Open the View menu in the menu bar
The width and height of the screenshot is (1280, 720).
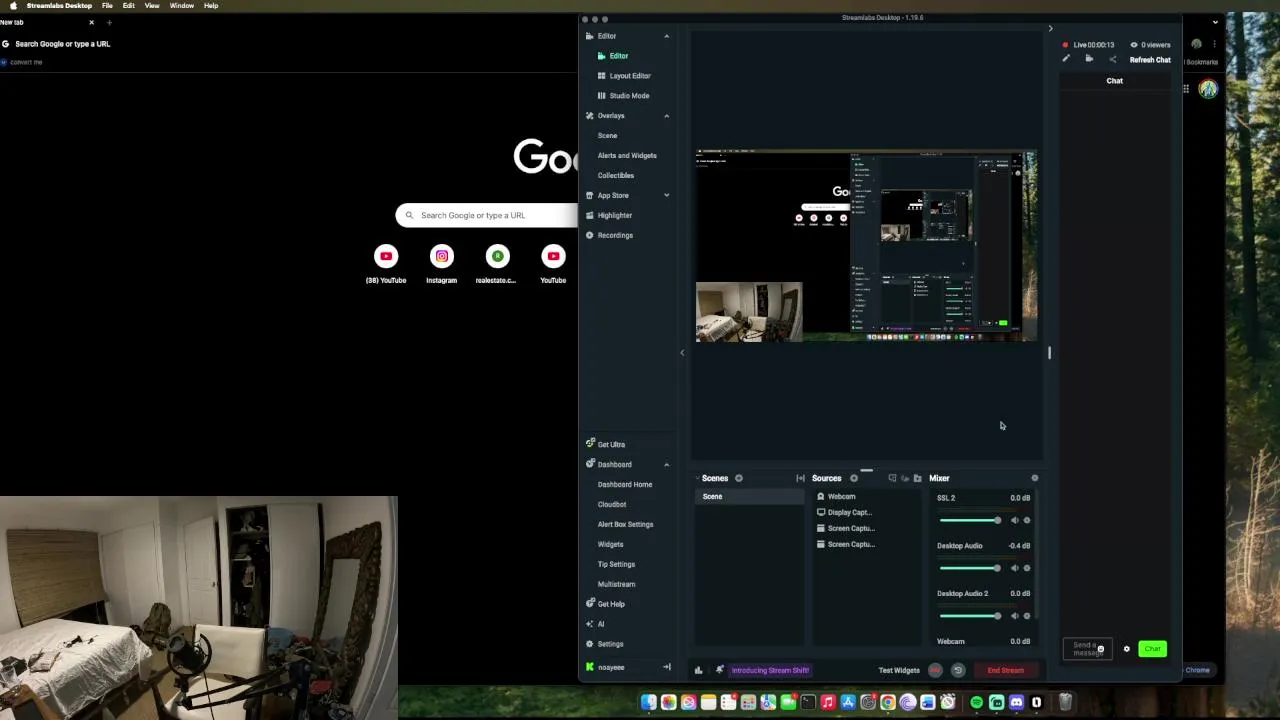[x=152, y=6]
